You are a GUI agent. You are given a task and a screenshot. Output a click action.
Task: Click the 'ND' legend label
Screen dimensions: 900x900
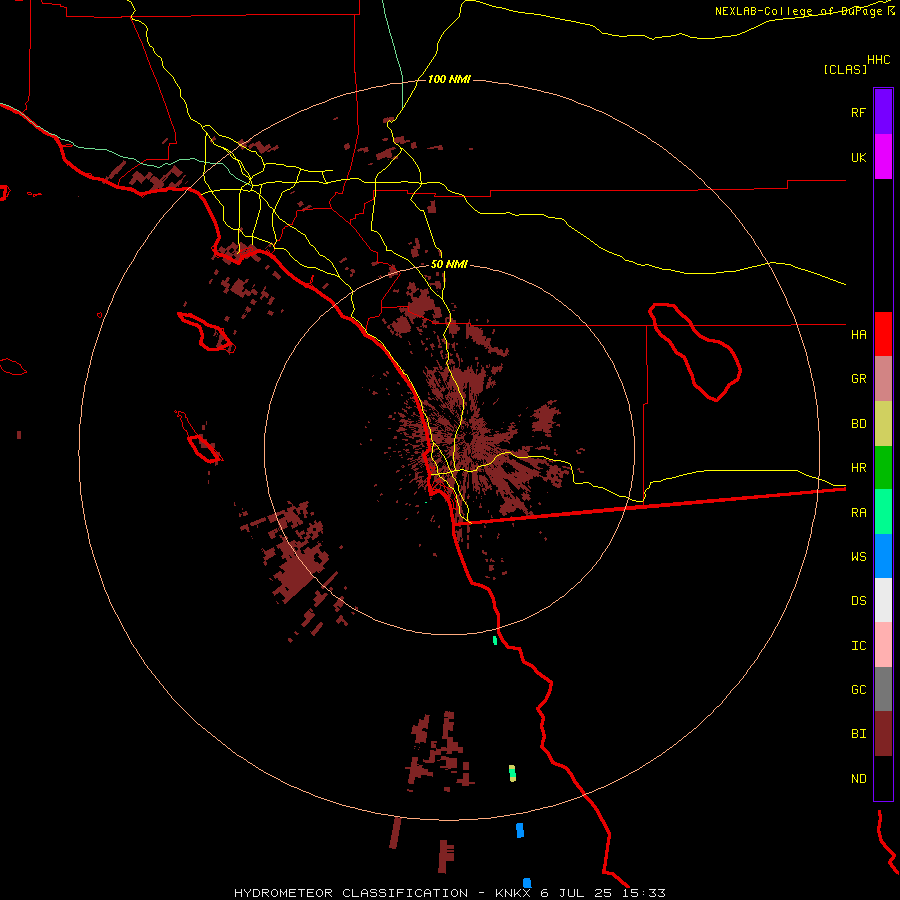coord(858,779)
